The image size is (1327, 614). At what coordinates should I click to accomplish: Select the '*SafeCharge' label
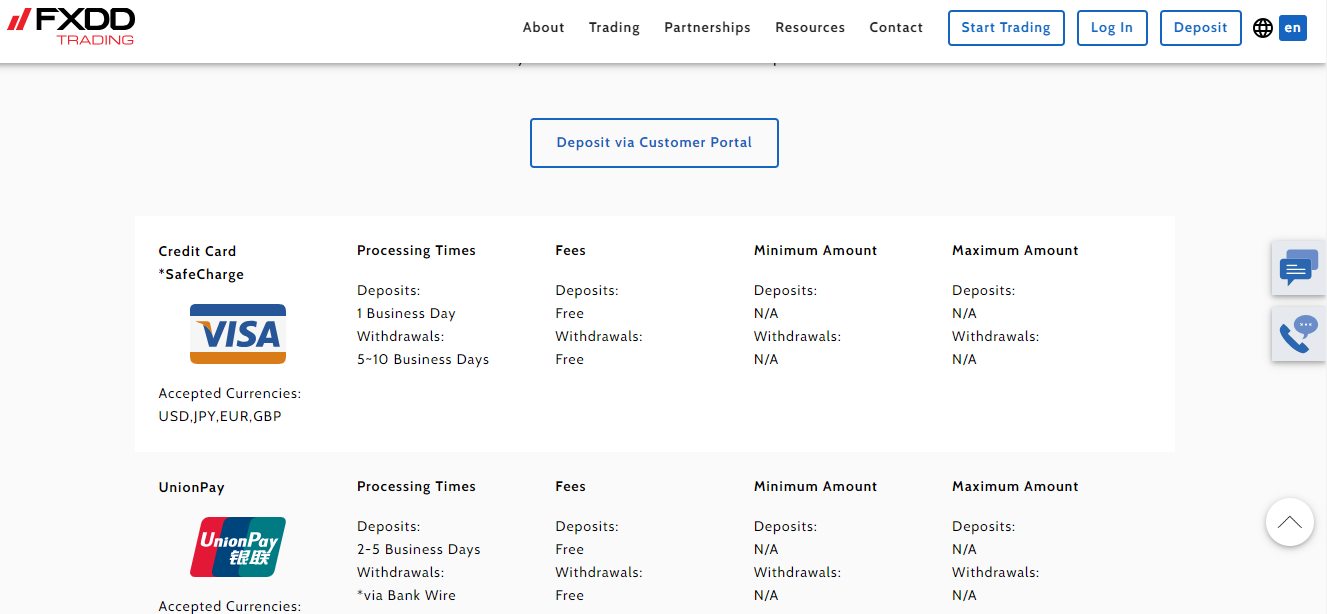coord(201,274)
